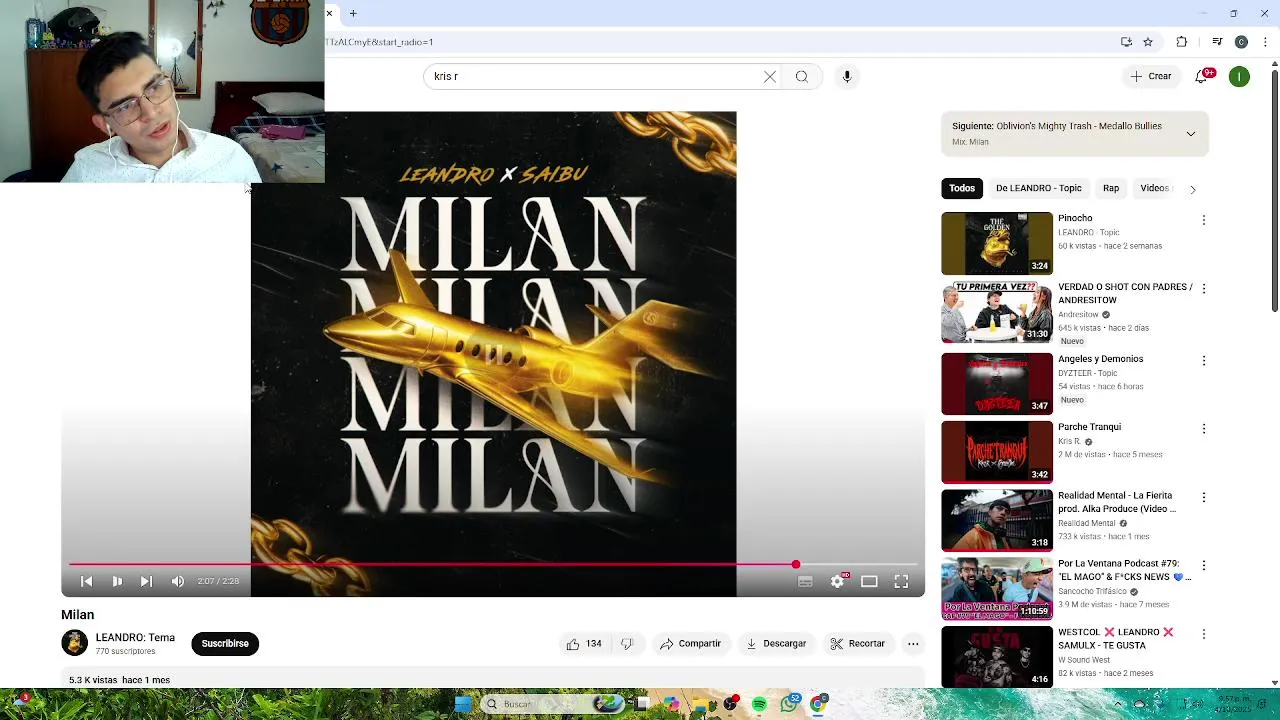Dislike the Milan video

(627, 644)
